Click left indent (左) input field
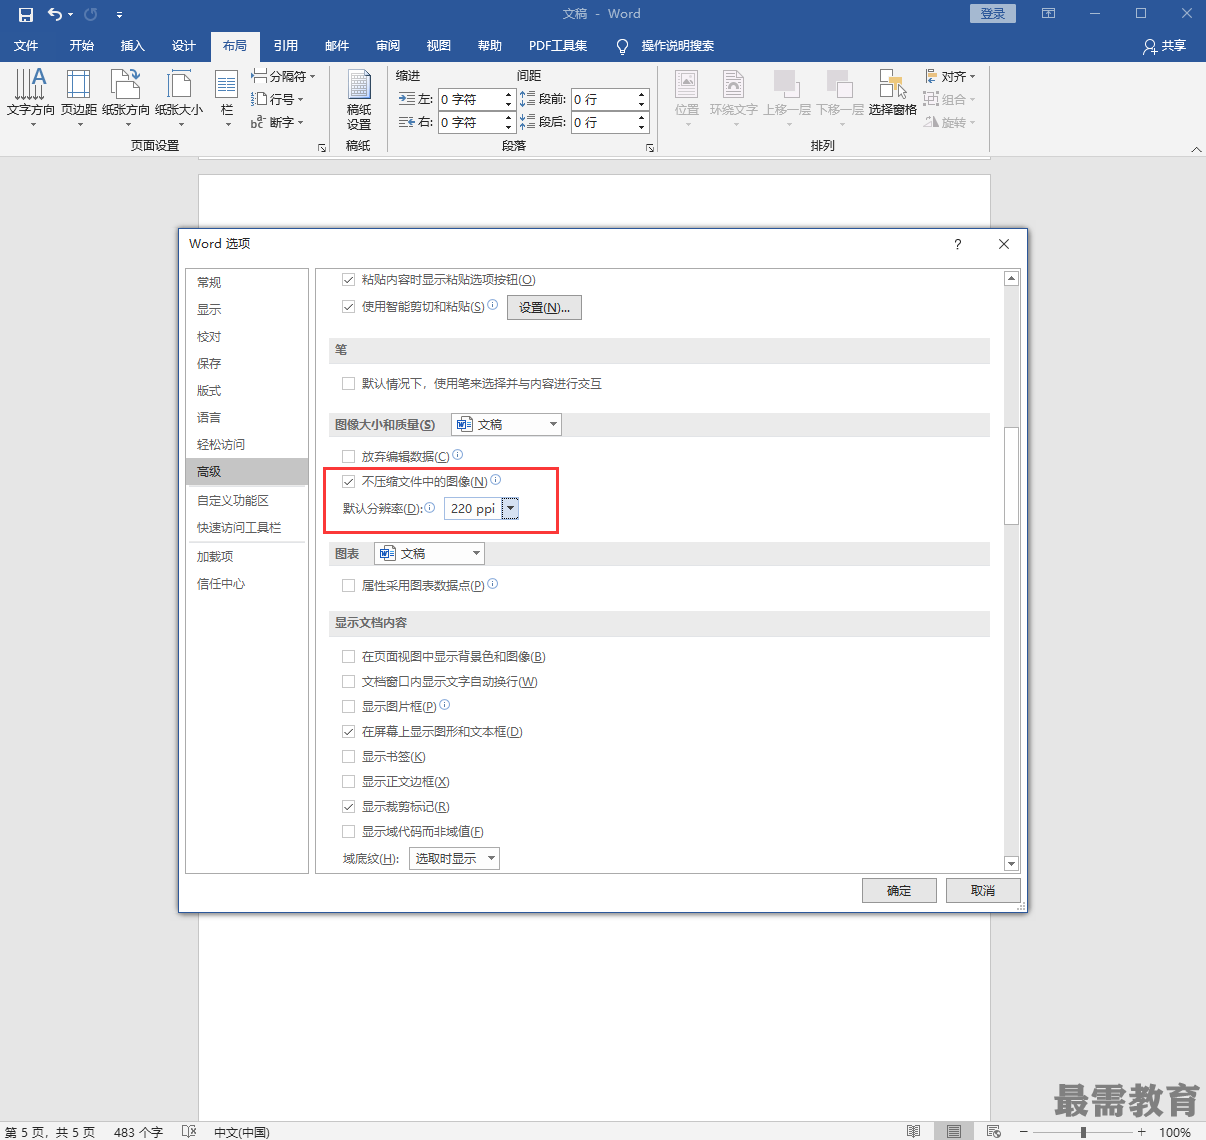This screenshot has width=1206, height=1140. pos(470,99)
